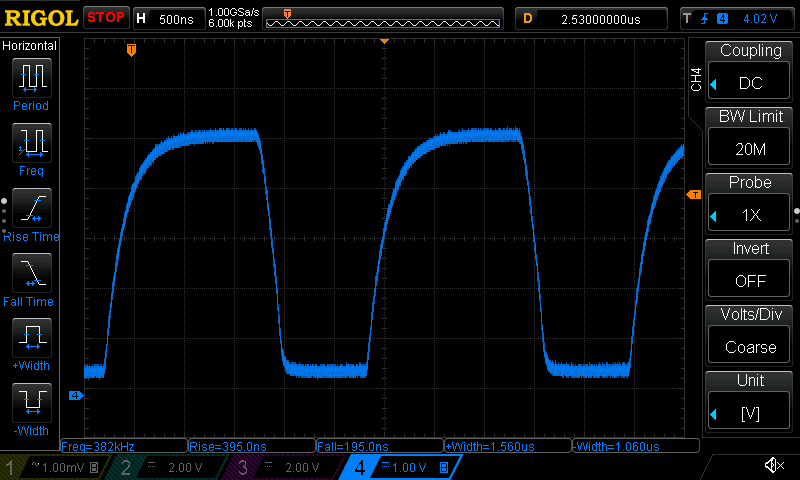The image size is (800, 480).
Task: Click the memory depth 6.00k pts text
Action: pyautogui.click(x=230, y=23)
